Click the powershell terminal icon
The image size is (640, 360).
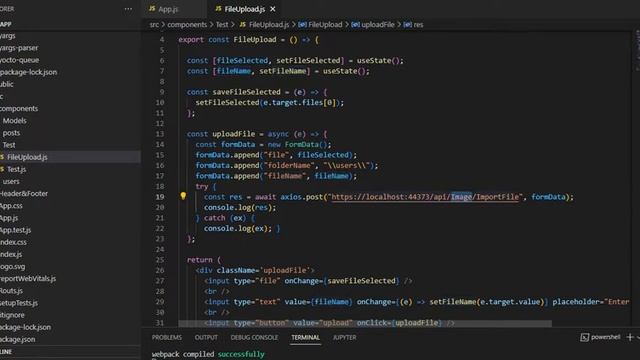[x=584, y=337]
